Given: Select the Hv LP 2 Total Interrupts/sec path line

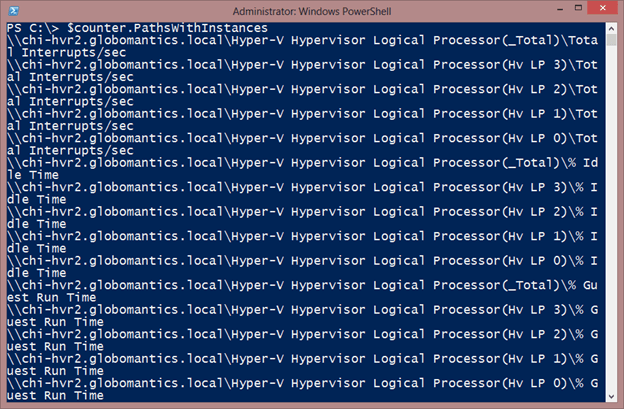Looking at the screenshot, I should [x=302, y=95].
